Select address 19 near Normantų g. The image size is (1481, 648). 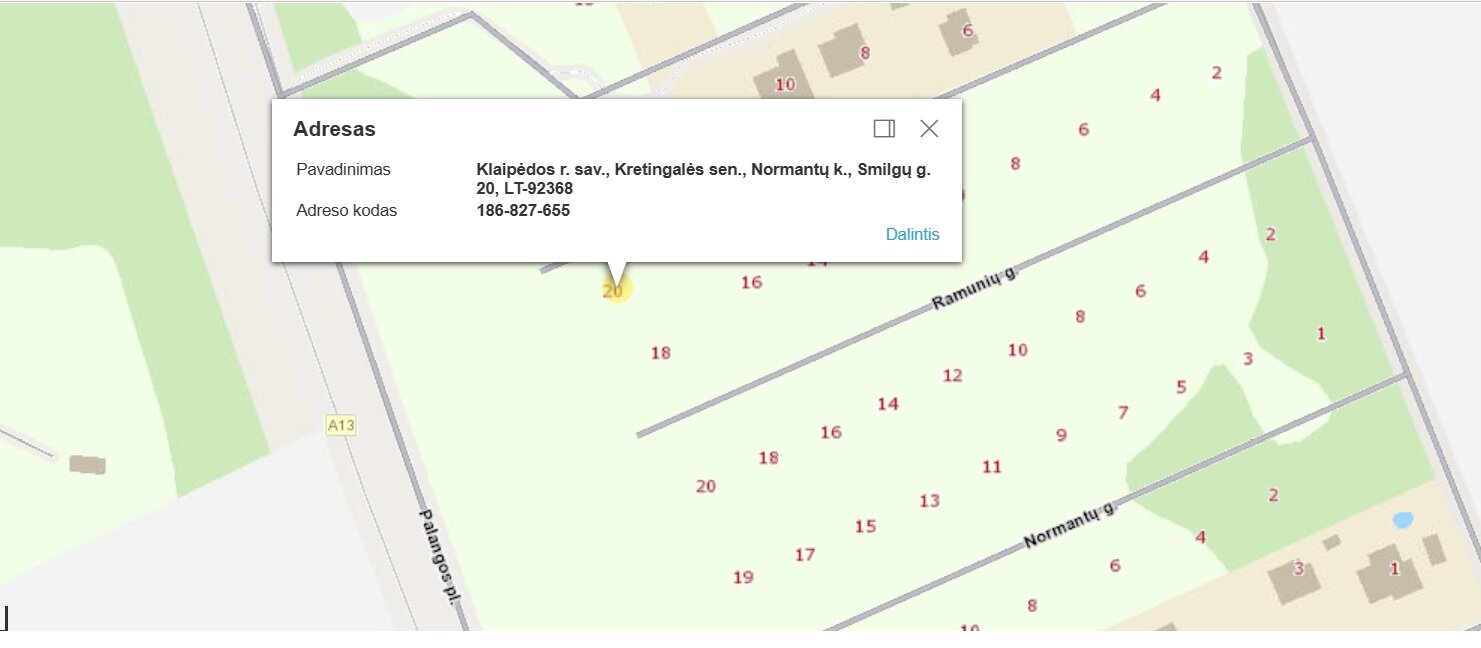742,577
